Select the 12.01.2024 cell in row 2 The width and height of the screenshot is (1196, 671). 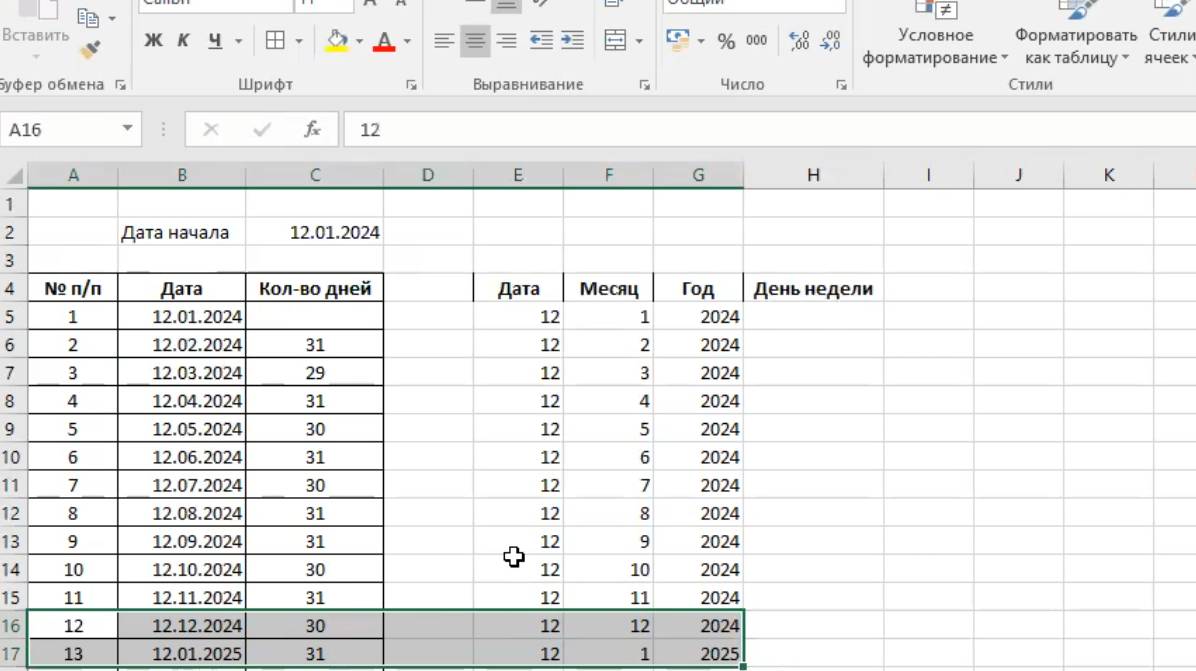[314, 233]
